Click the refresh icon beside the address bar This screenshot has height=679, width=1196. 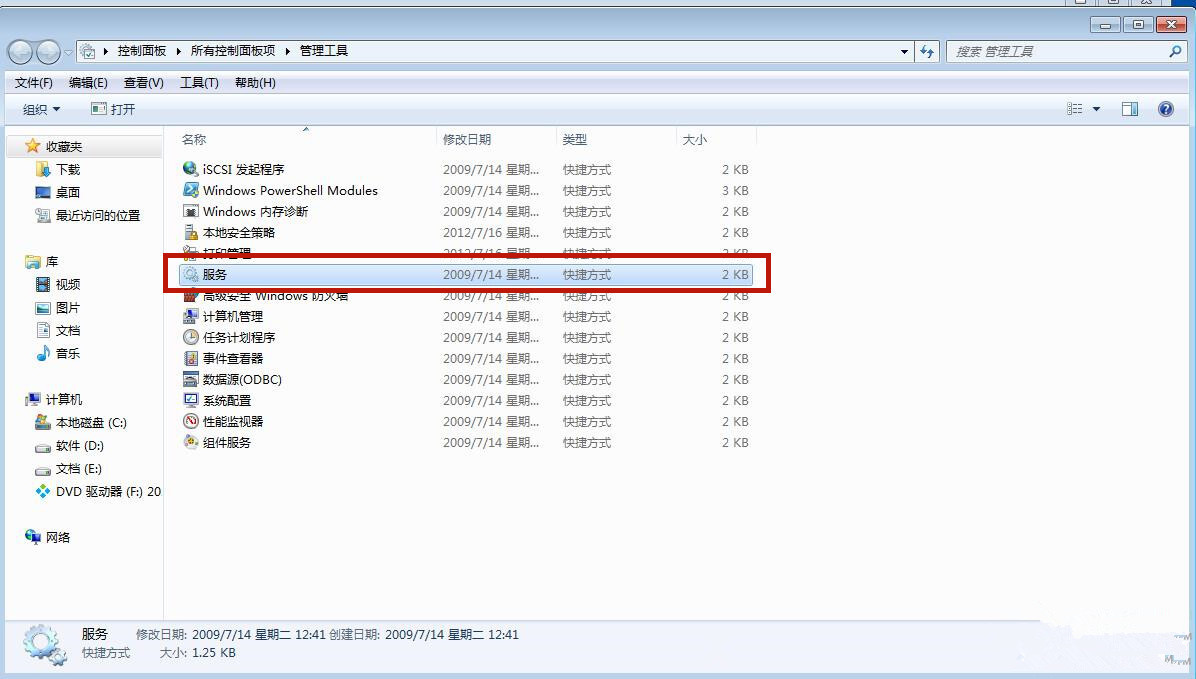click(927, 51)
